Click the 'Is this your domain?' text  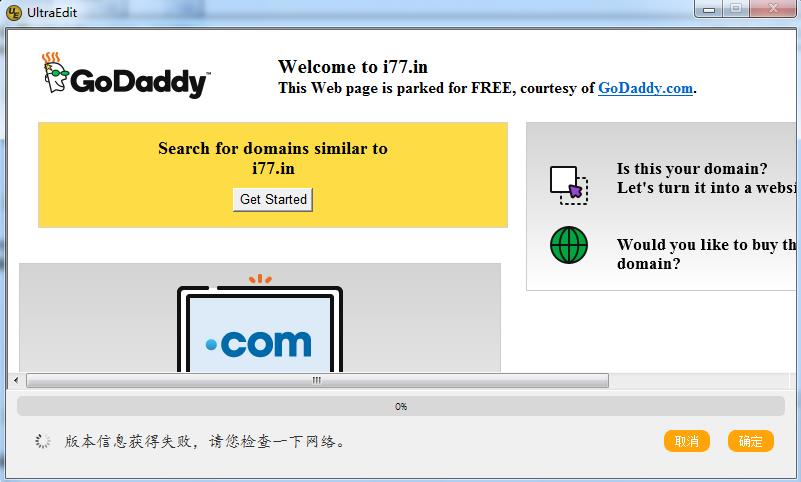(x=692, y=168)
